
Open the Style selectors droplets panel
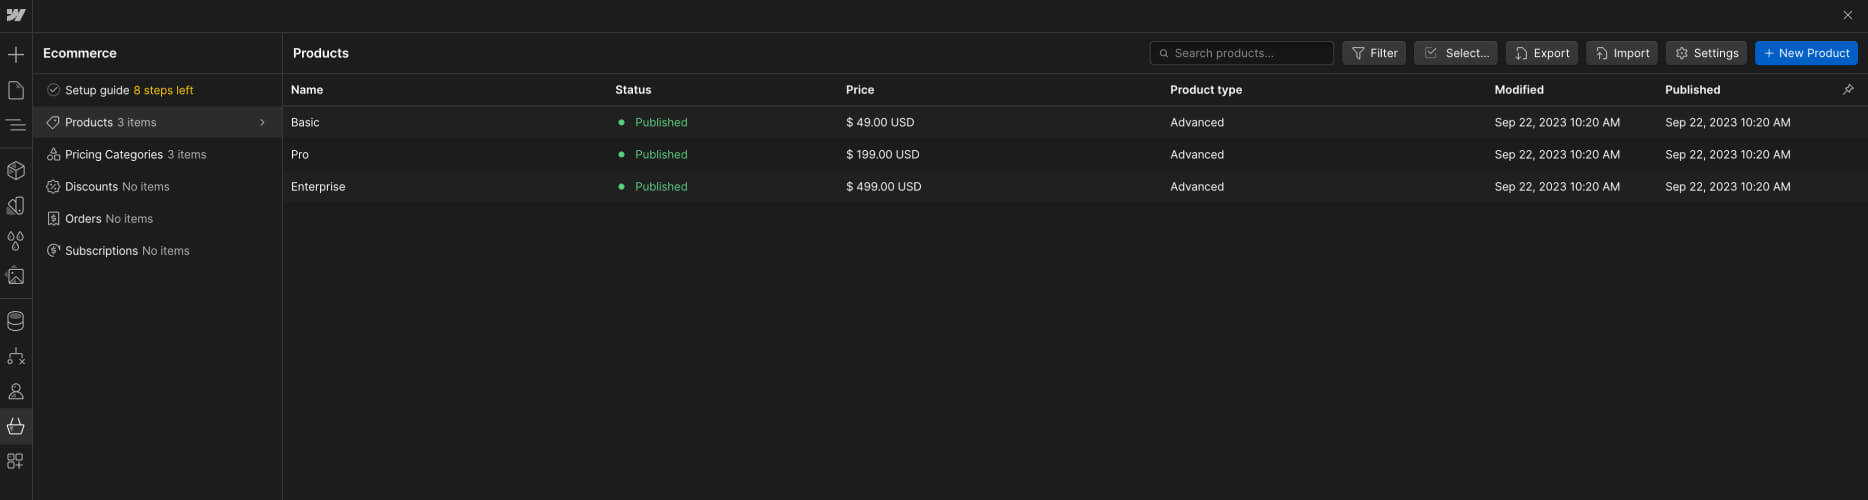point(16,241)
